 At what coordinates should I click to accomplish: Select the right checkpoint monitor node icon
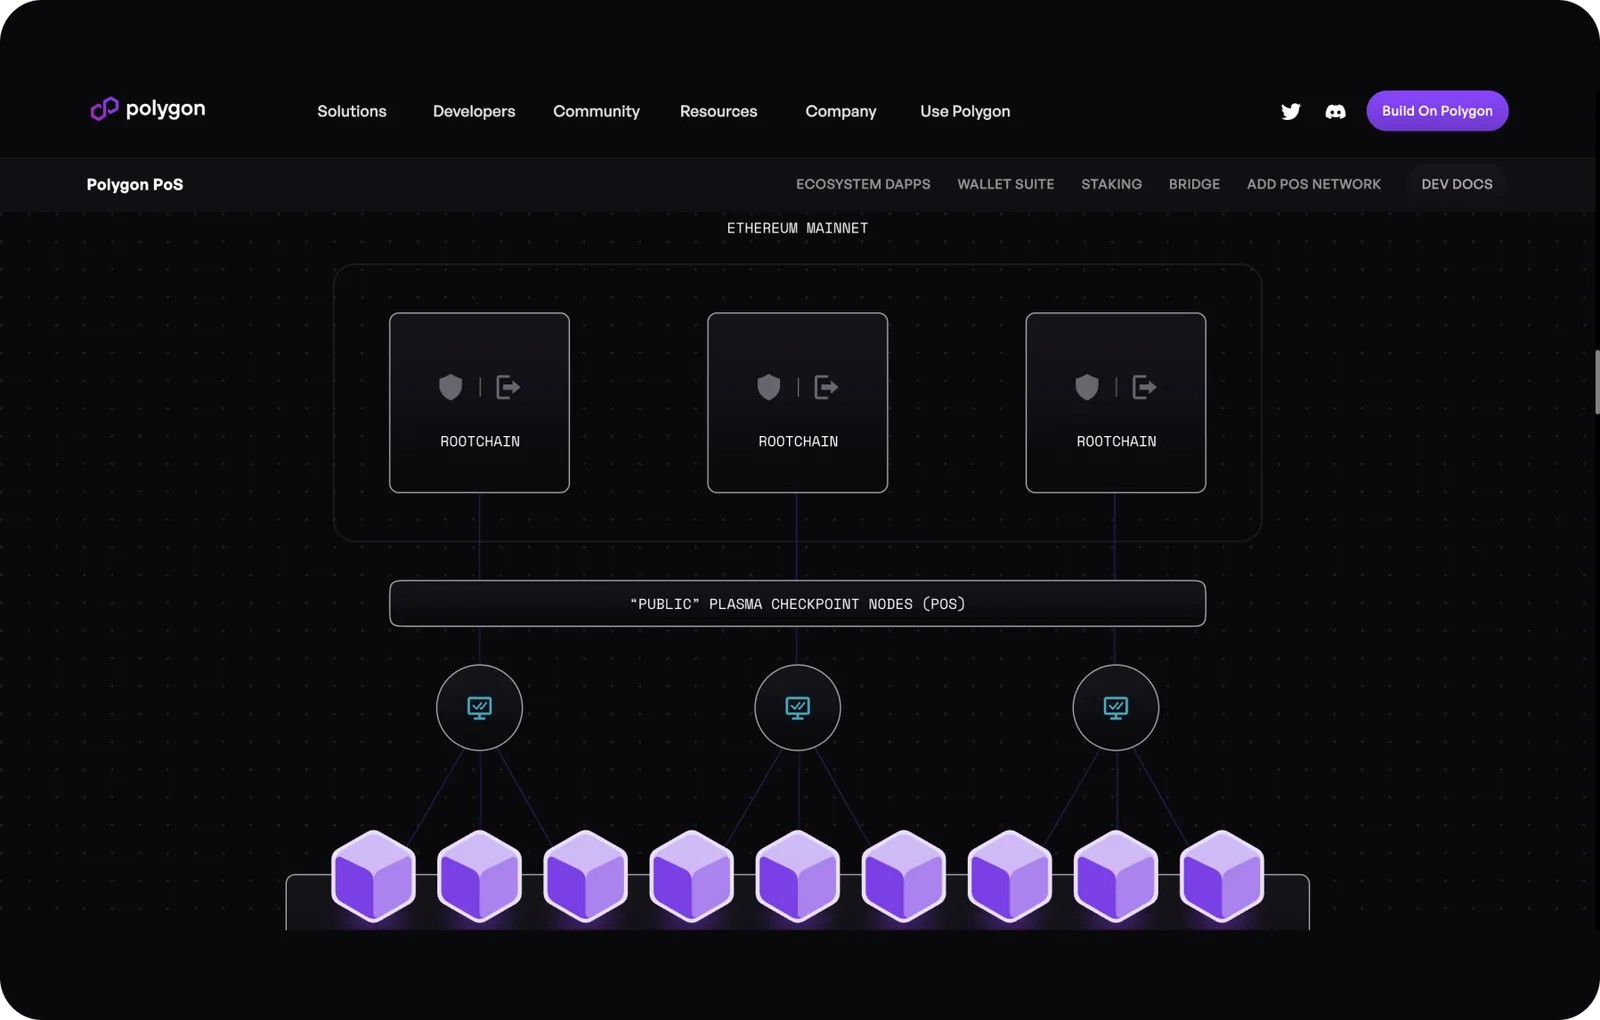(x=1115, y=708)
